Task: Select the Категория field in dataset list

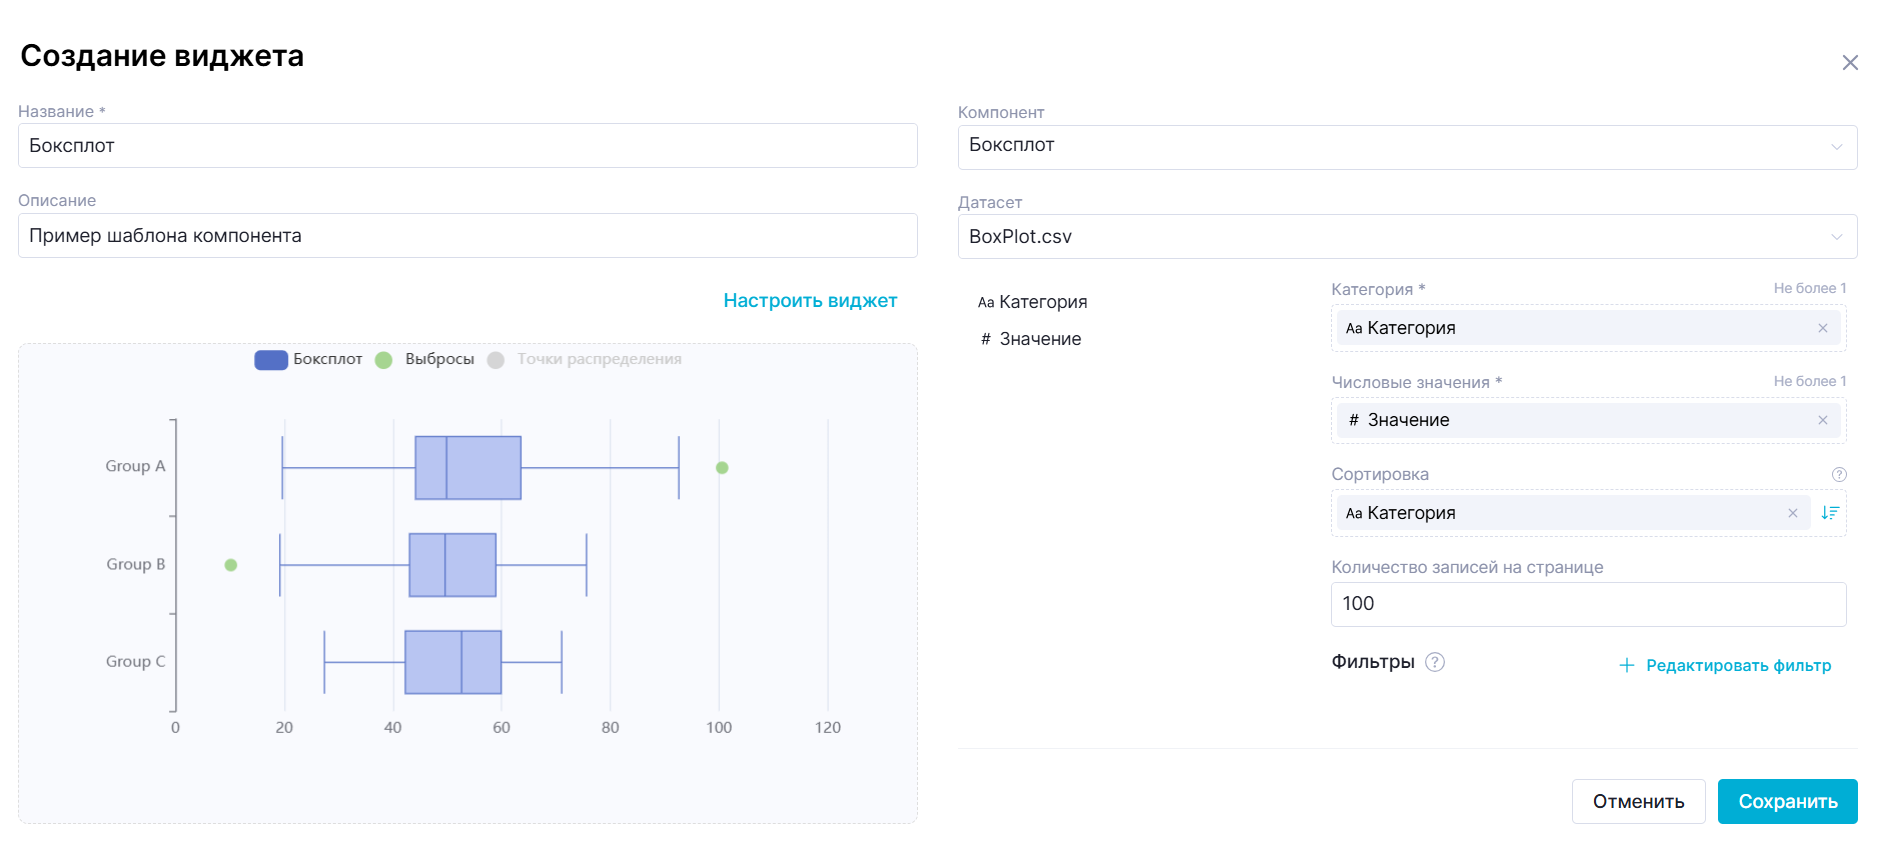Action: tap(1032, 302)
